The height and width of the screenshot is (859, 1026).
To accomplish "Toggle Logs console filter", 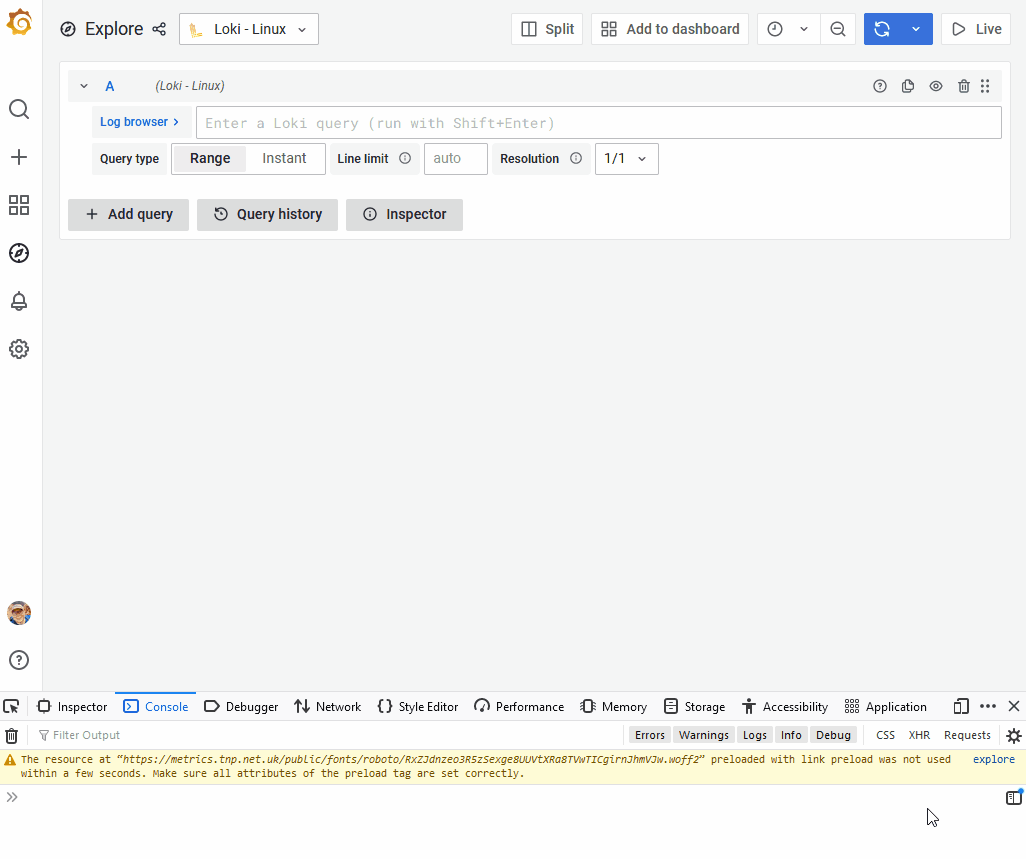I will pos(754,735).
